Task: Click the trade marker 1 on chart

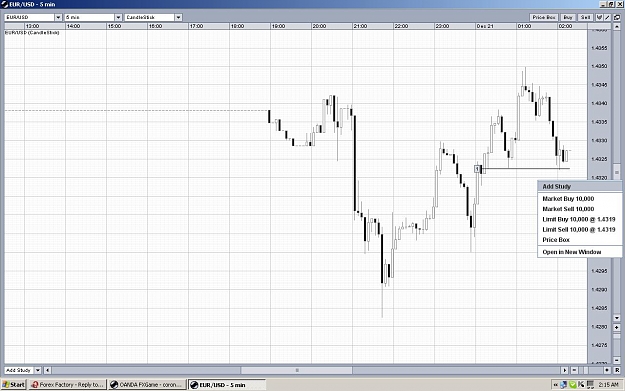Action: (x=477, y=169)
